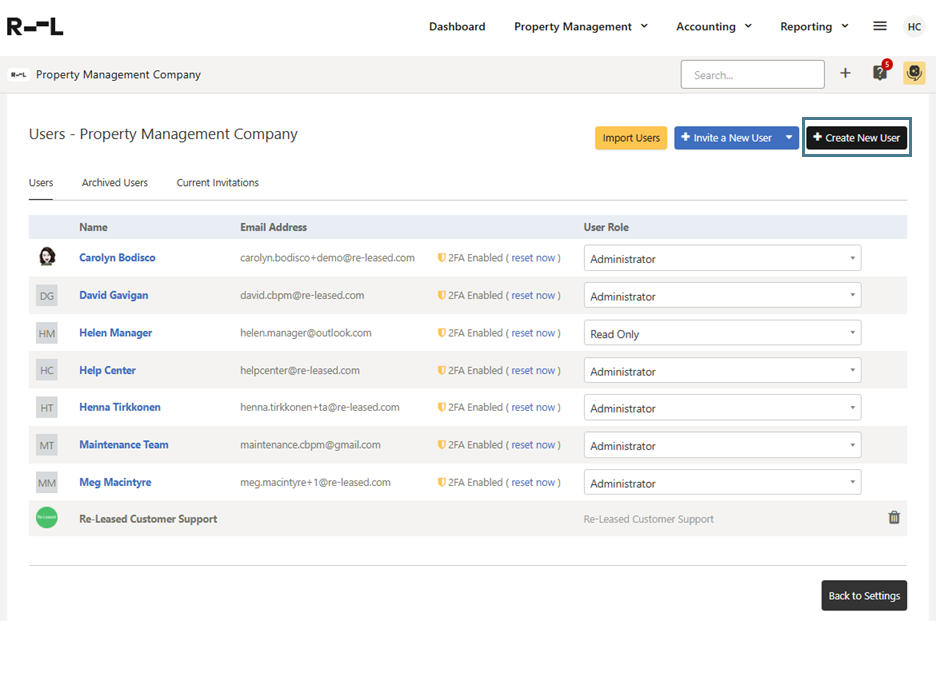936x681 pixels.
Task: Switch to Current Invitations tab
Action: click(x=218, y=183)
